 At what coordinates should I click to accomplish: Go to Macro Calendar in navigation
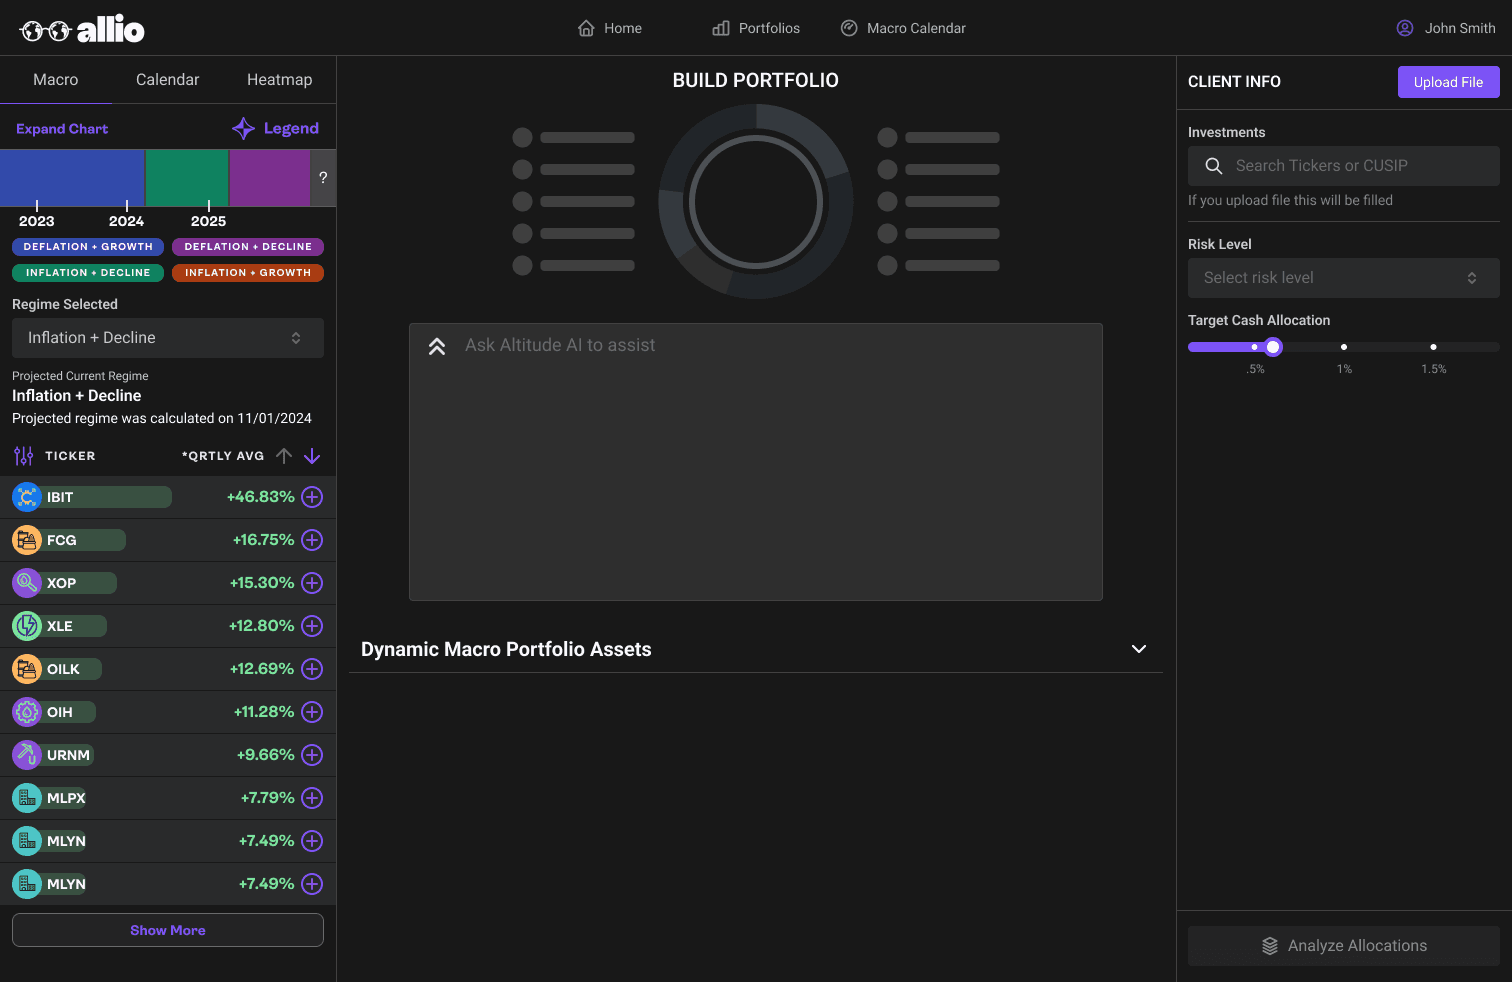click(903, 28)
